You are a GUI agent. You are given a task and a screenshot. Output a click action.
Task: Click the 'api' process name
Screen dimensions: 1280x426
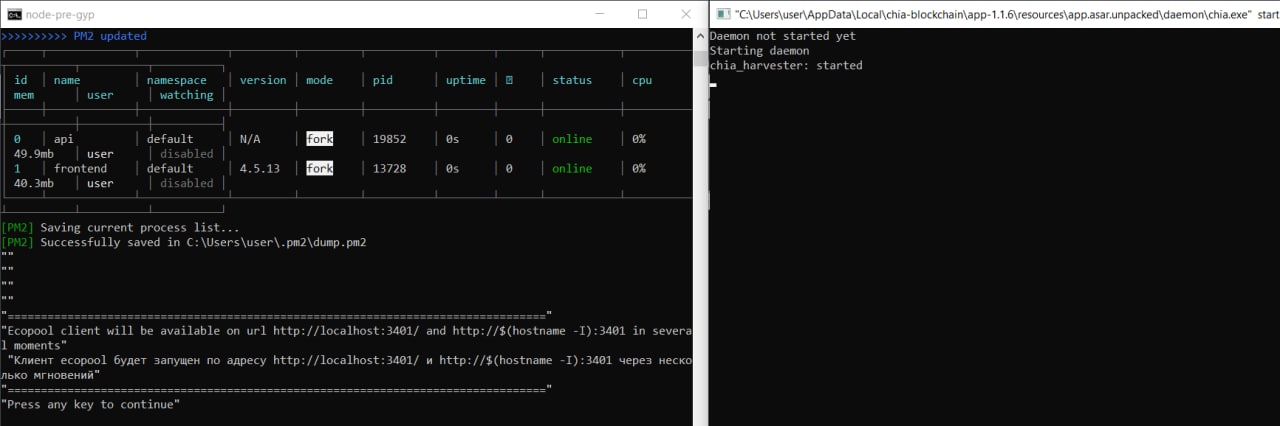[64, 139]
